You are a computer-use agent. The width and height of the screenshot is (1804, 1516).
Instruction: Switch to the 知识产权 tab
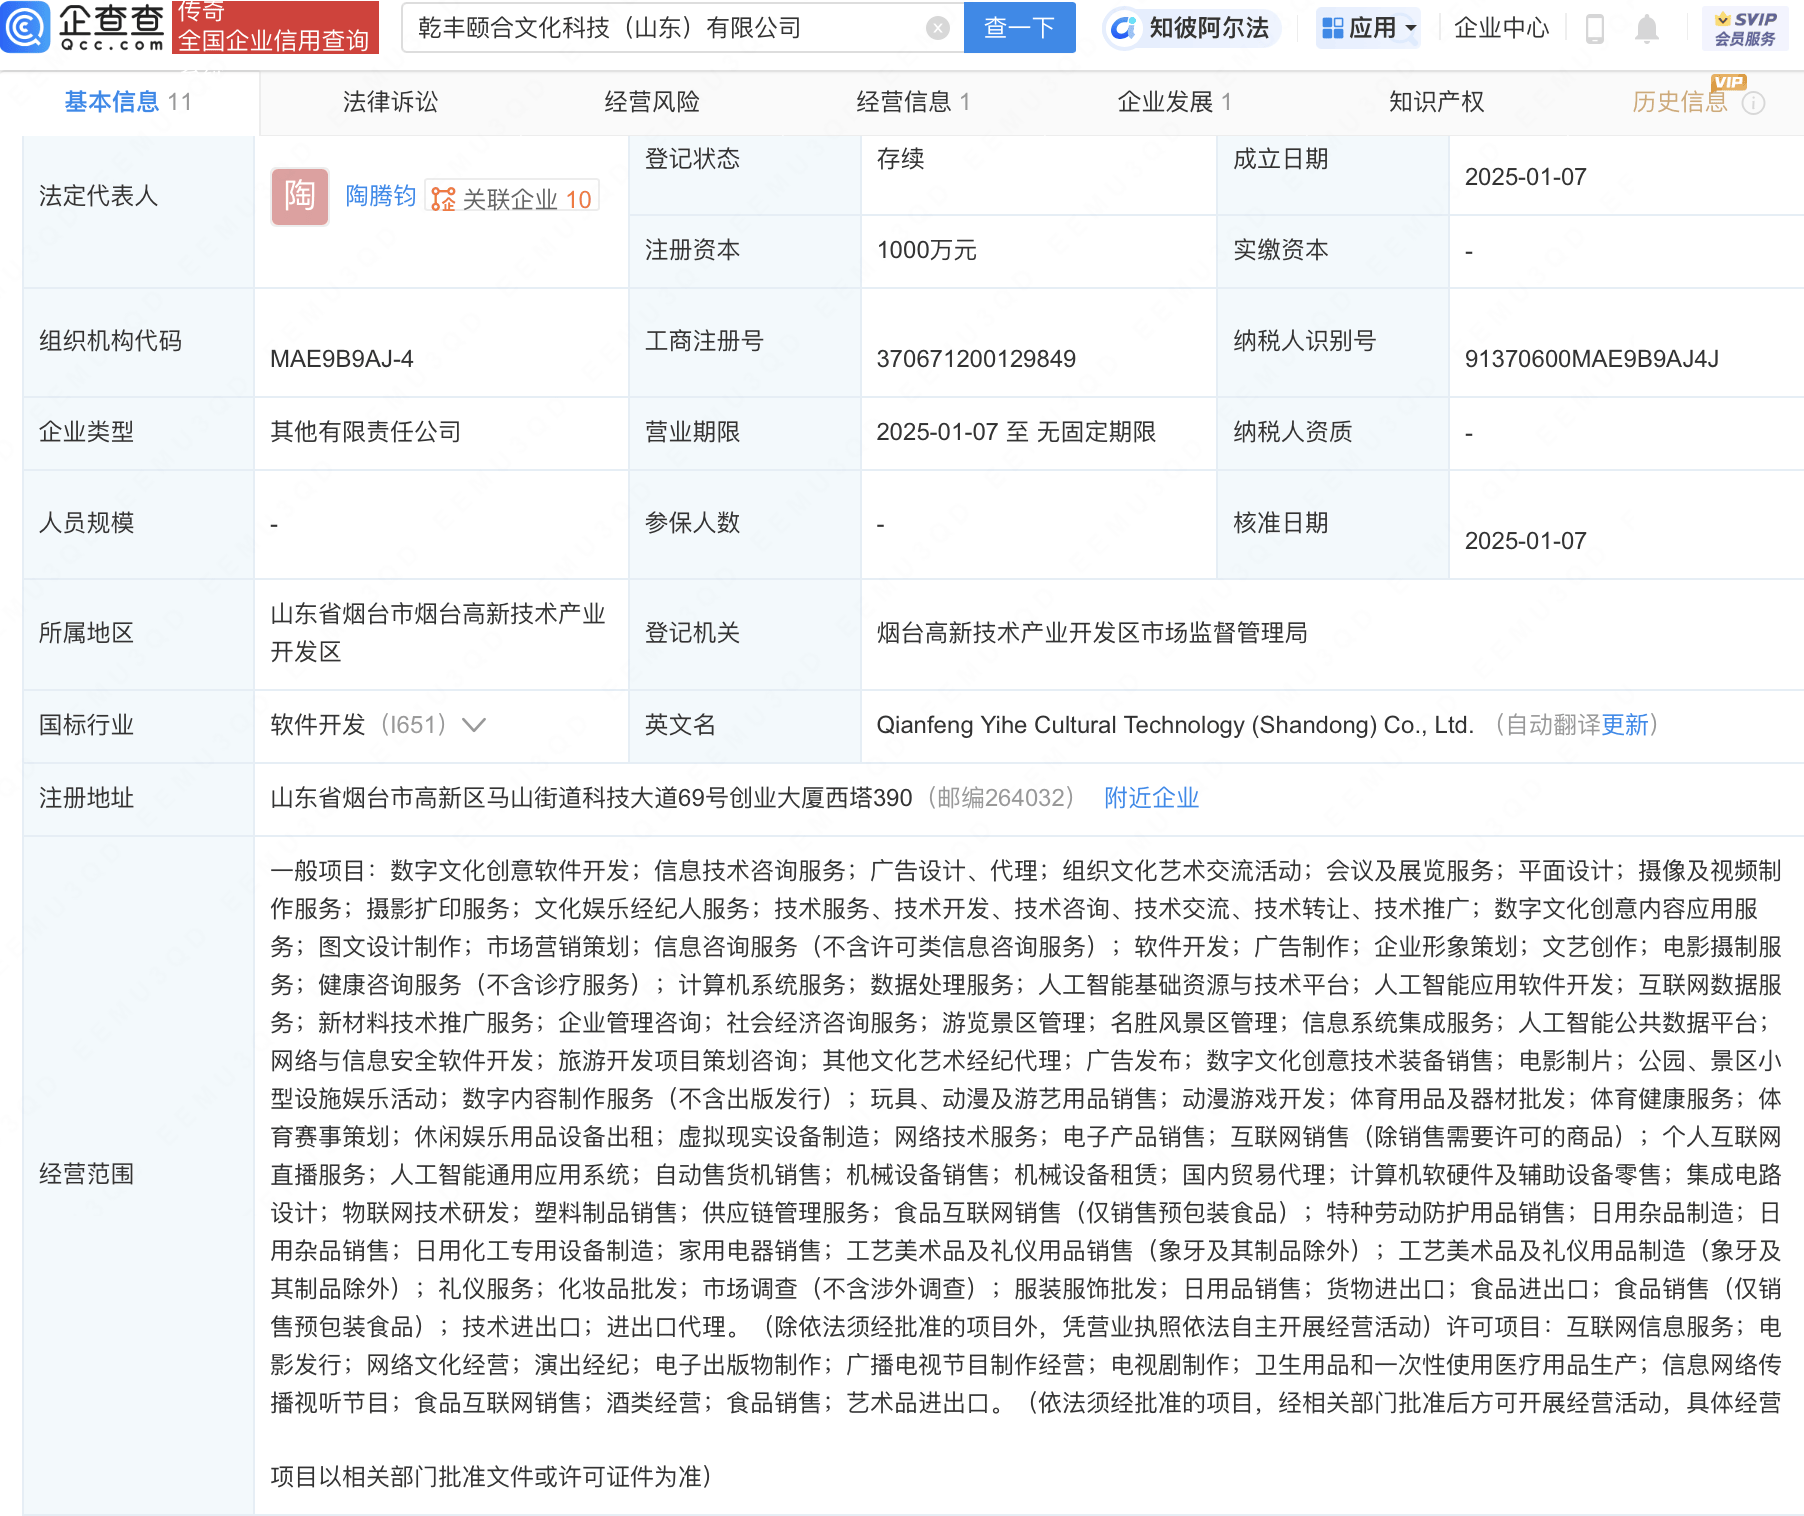1436,102
